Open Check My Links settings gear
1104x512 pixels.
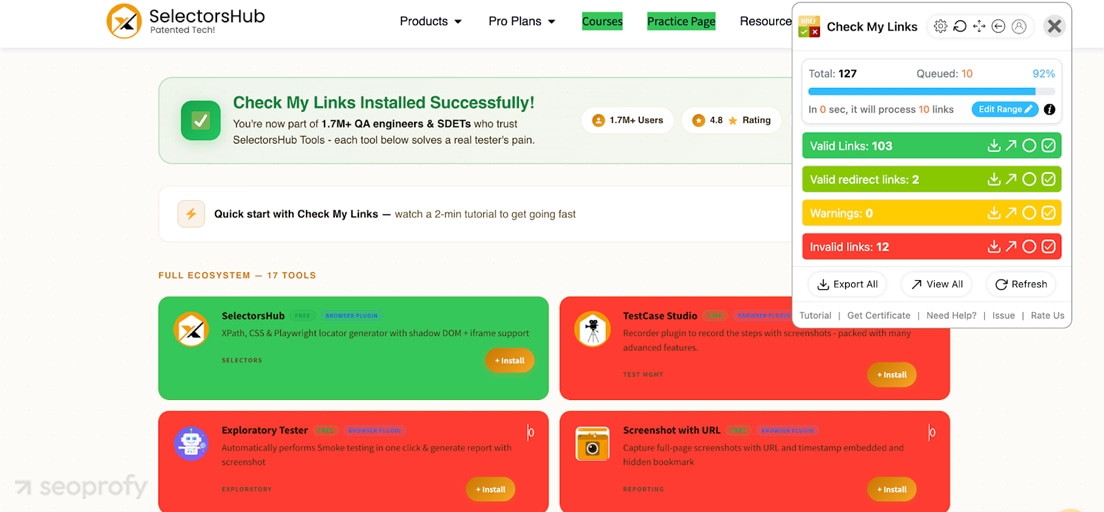click(x=940, y=27)
